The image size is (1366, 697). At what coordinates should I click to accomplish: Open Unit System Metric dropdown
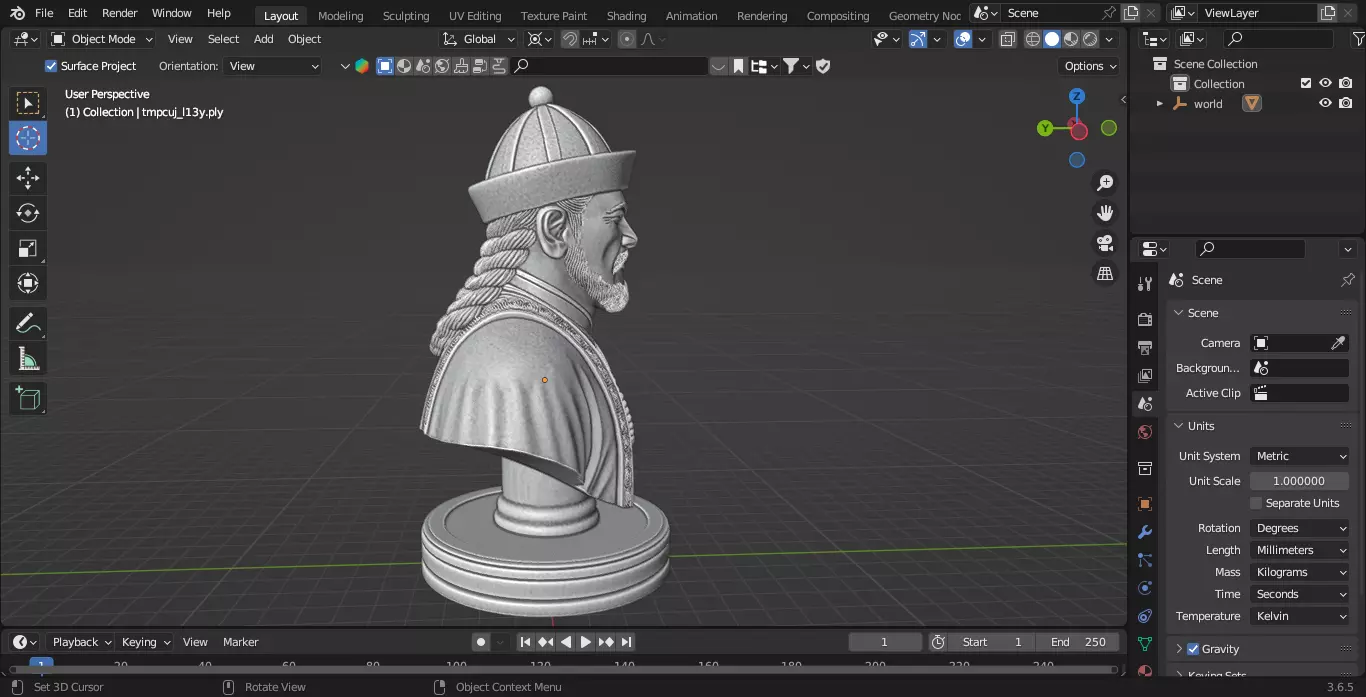pyautogui.click(x=1299, y=456)
